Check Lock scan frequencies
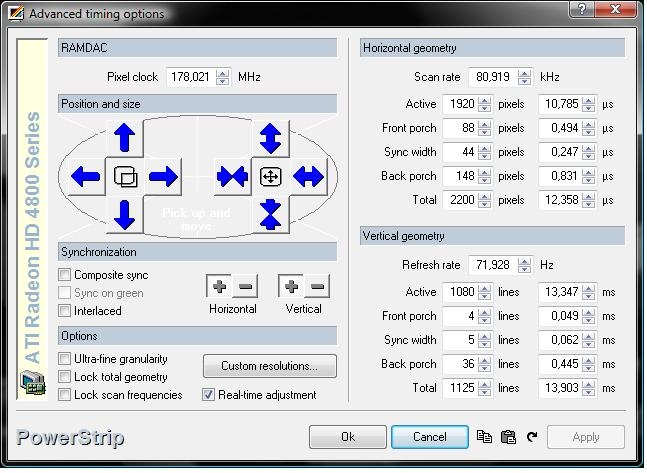 pos(64,395)
